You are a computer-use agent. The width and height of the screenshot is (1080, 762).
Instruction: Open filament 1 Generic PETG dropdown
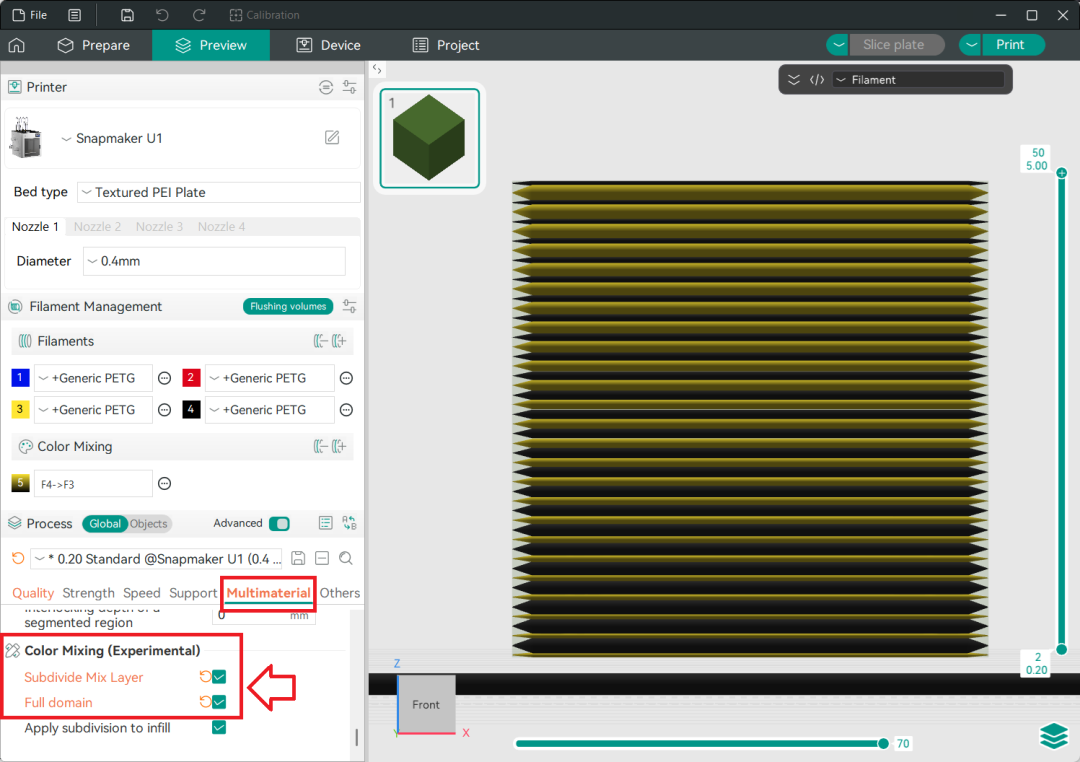(93, 378)
